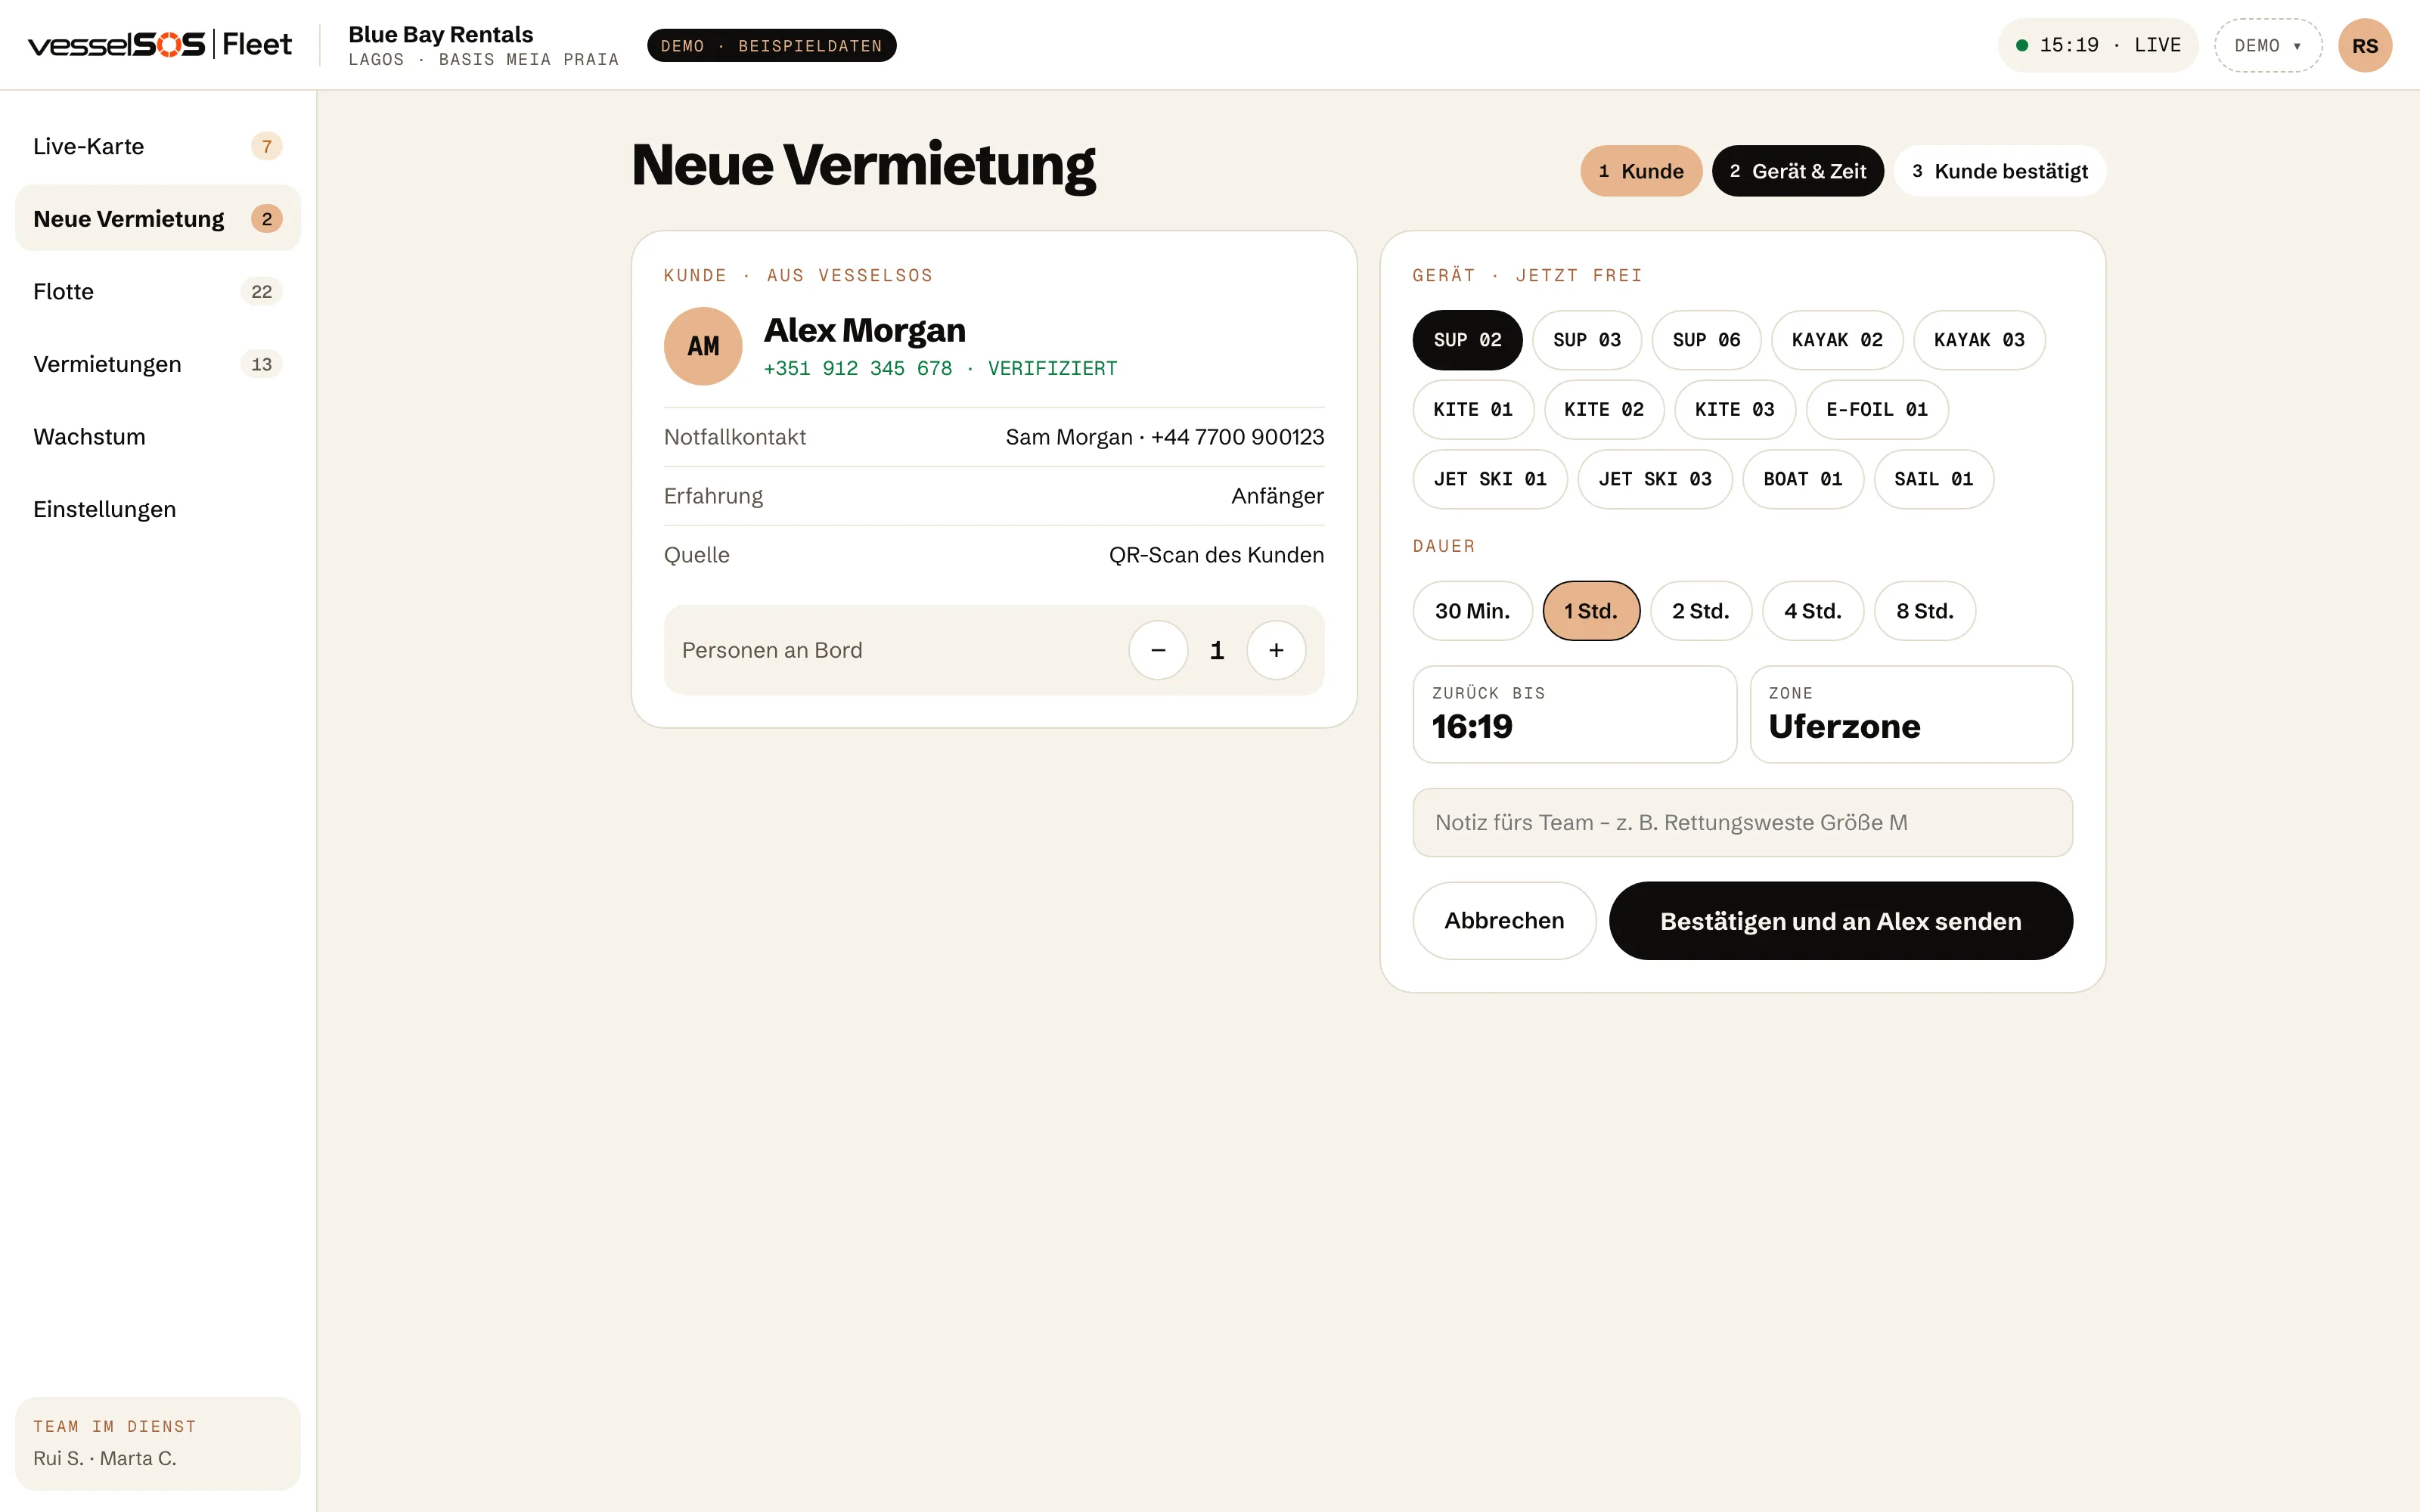Open Live-Karte in the sidebar
Image resolution: width=2420 pixels, height=1512 pixels.
[158, 146]
